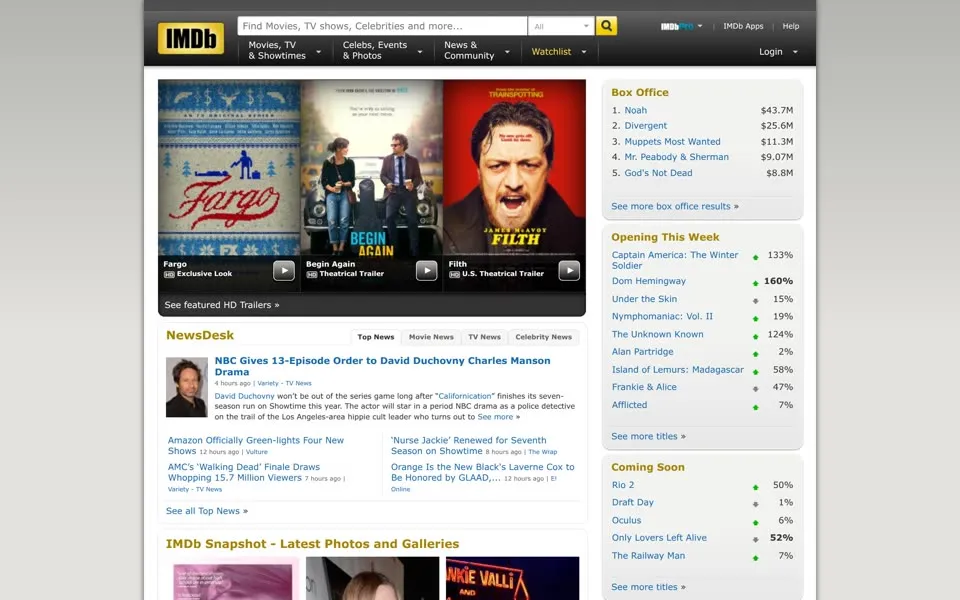The width and height of the screenshot is (960, 600).
Task: Click See more titles under Opening This Week
Action: click(x=648, y=437)
